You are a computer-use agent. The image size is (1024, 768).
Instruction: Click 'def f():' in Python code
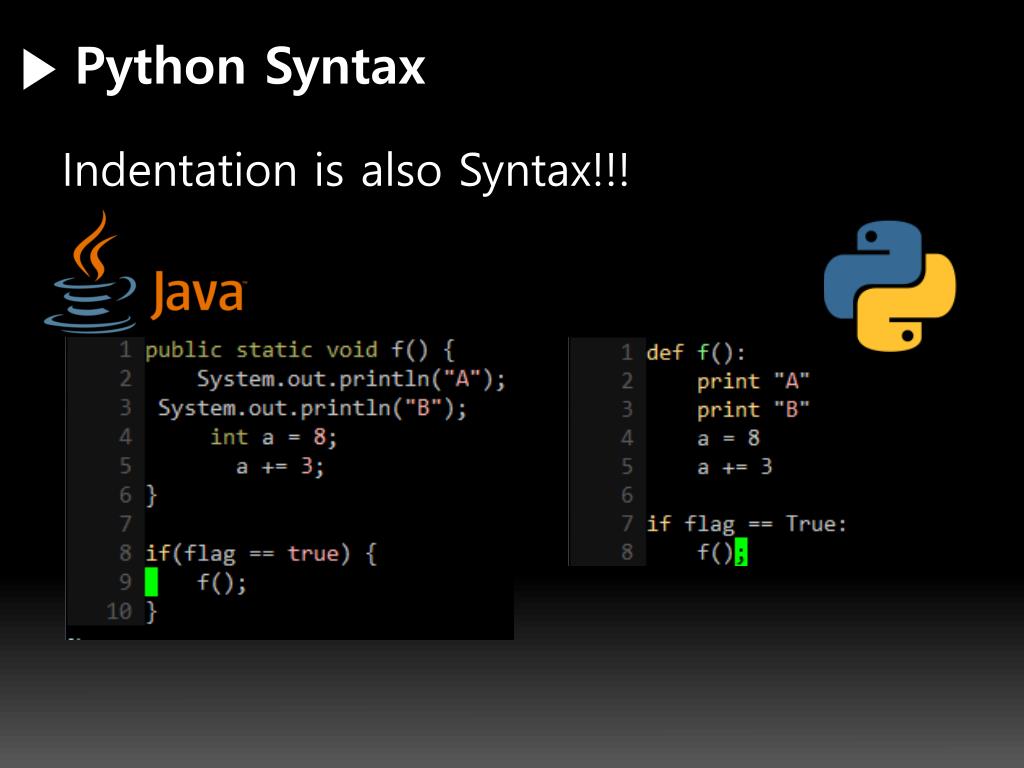click(x=696, y=353)
